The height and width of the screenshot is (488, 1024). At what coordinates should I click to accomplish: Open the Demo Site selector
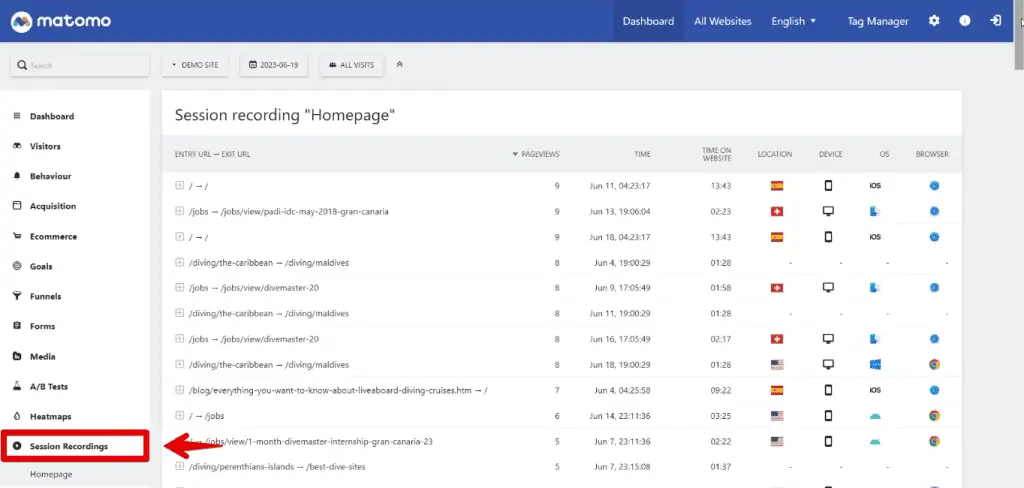195,65
